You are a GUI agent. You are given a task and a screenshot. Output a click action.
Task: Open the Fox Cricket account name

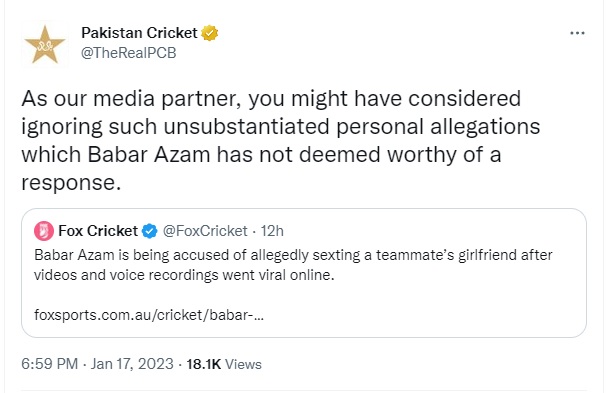(98, 231)
